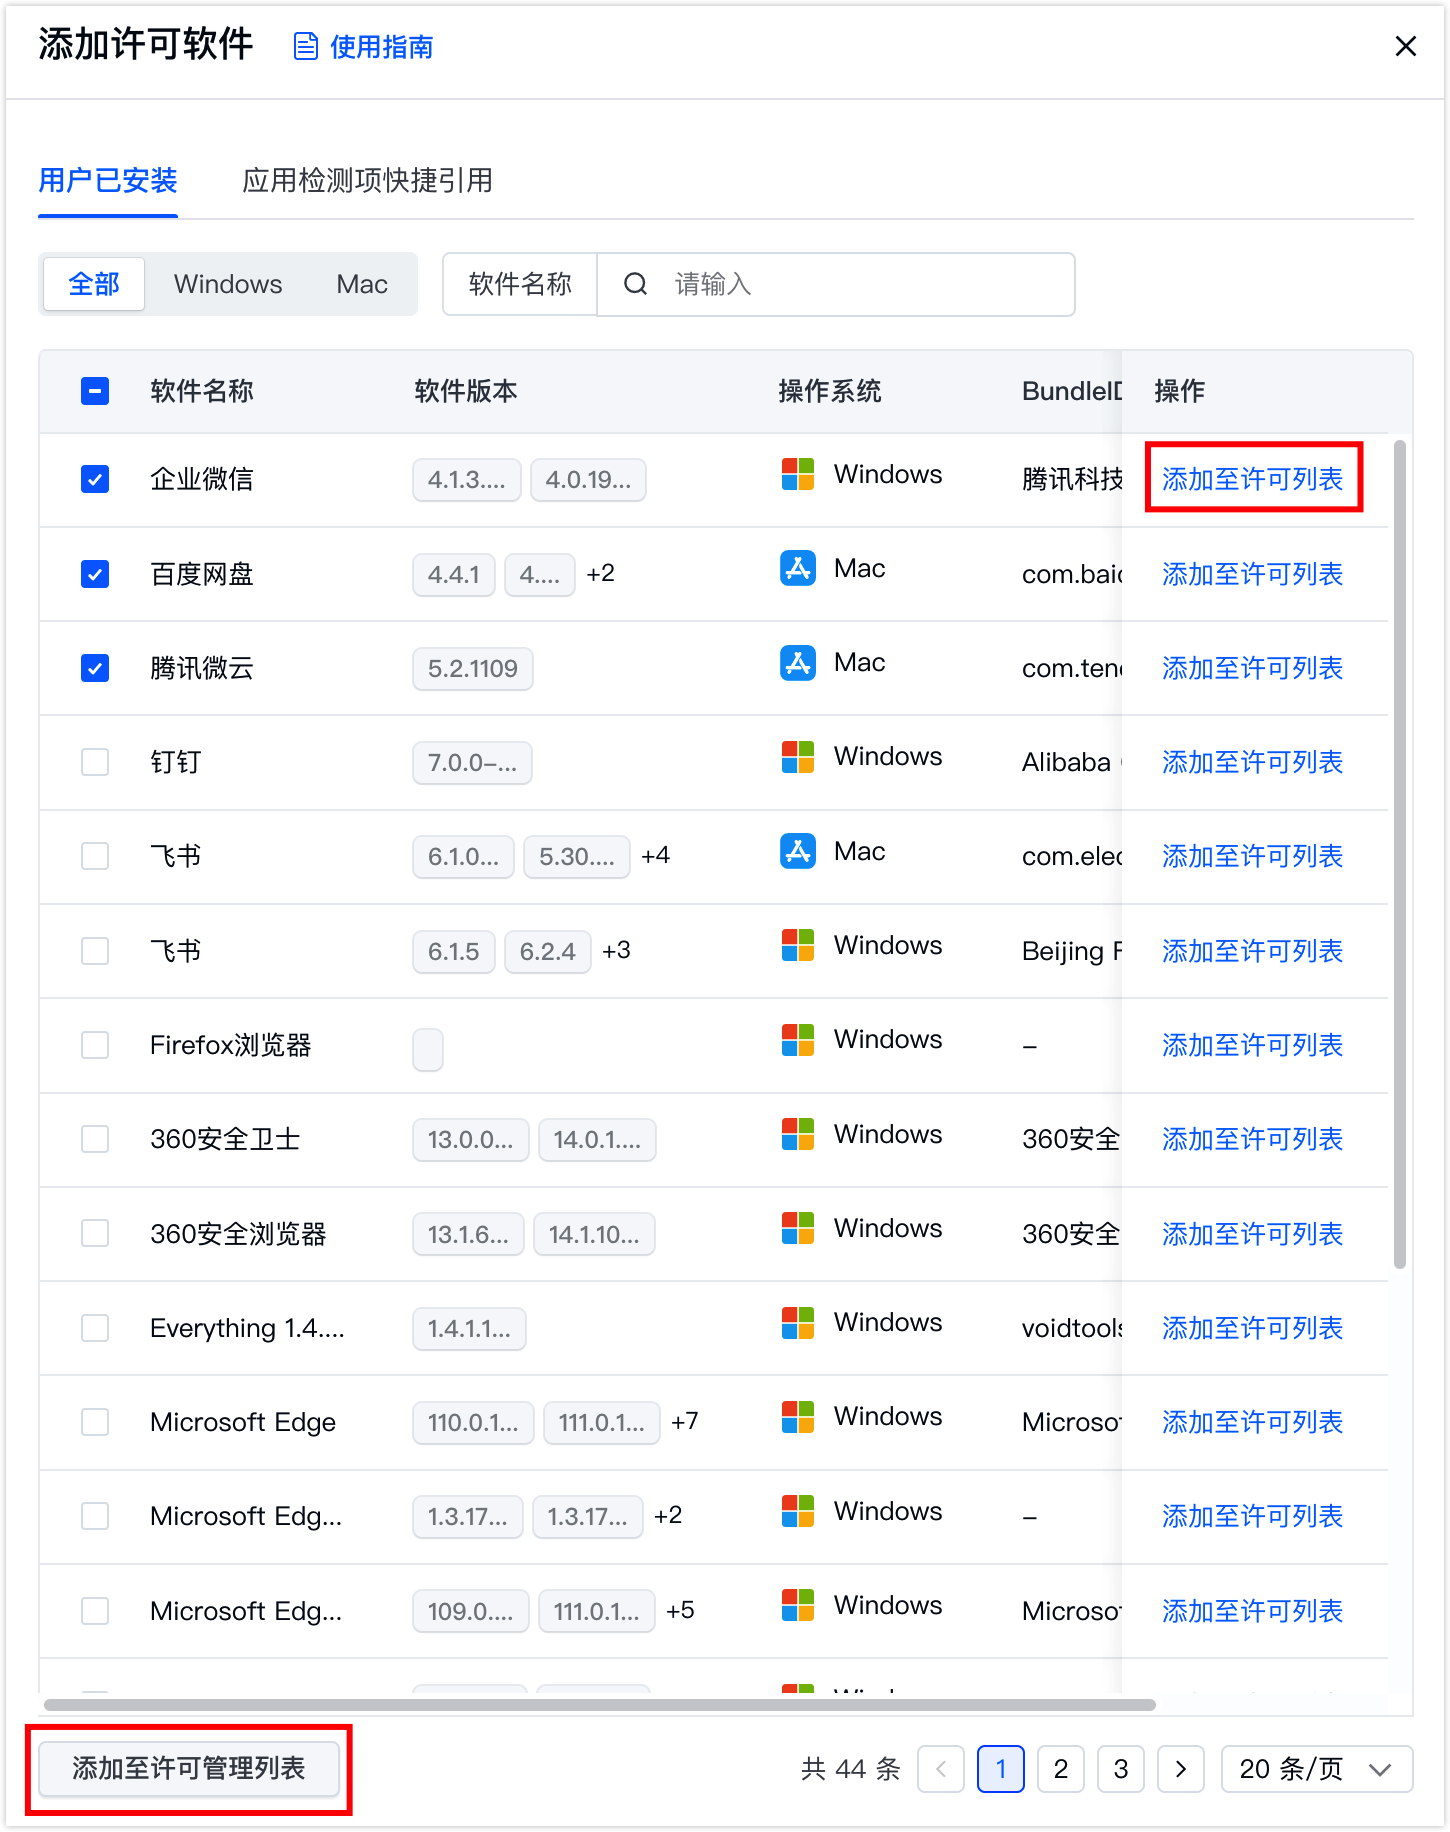1450x1832 pixels.
Task: Select current page 1 button
Action: click(1001, 1769)
